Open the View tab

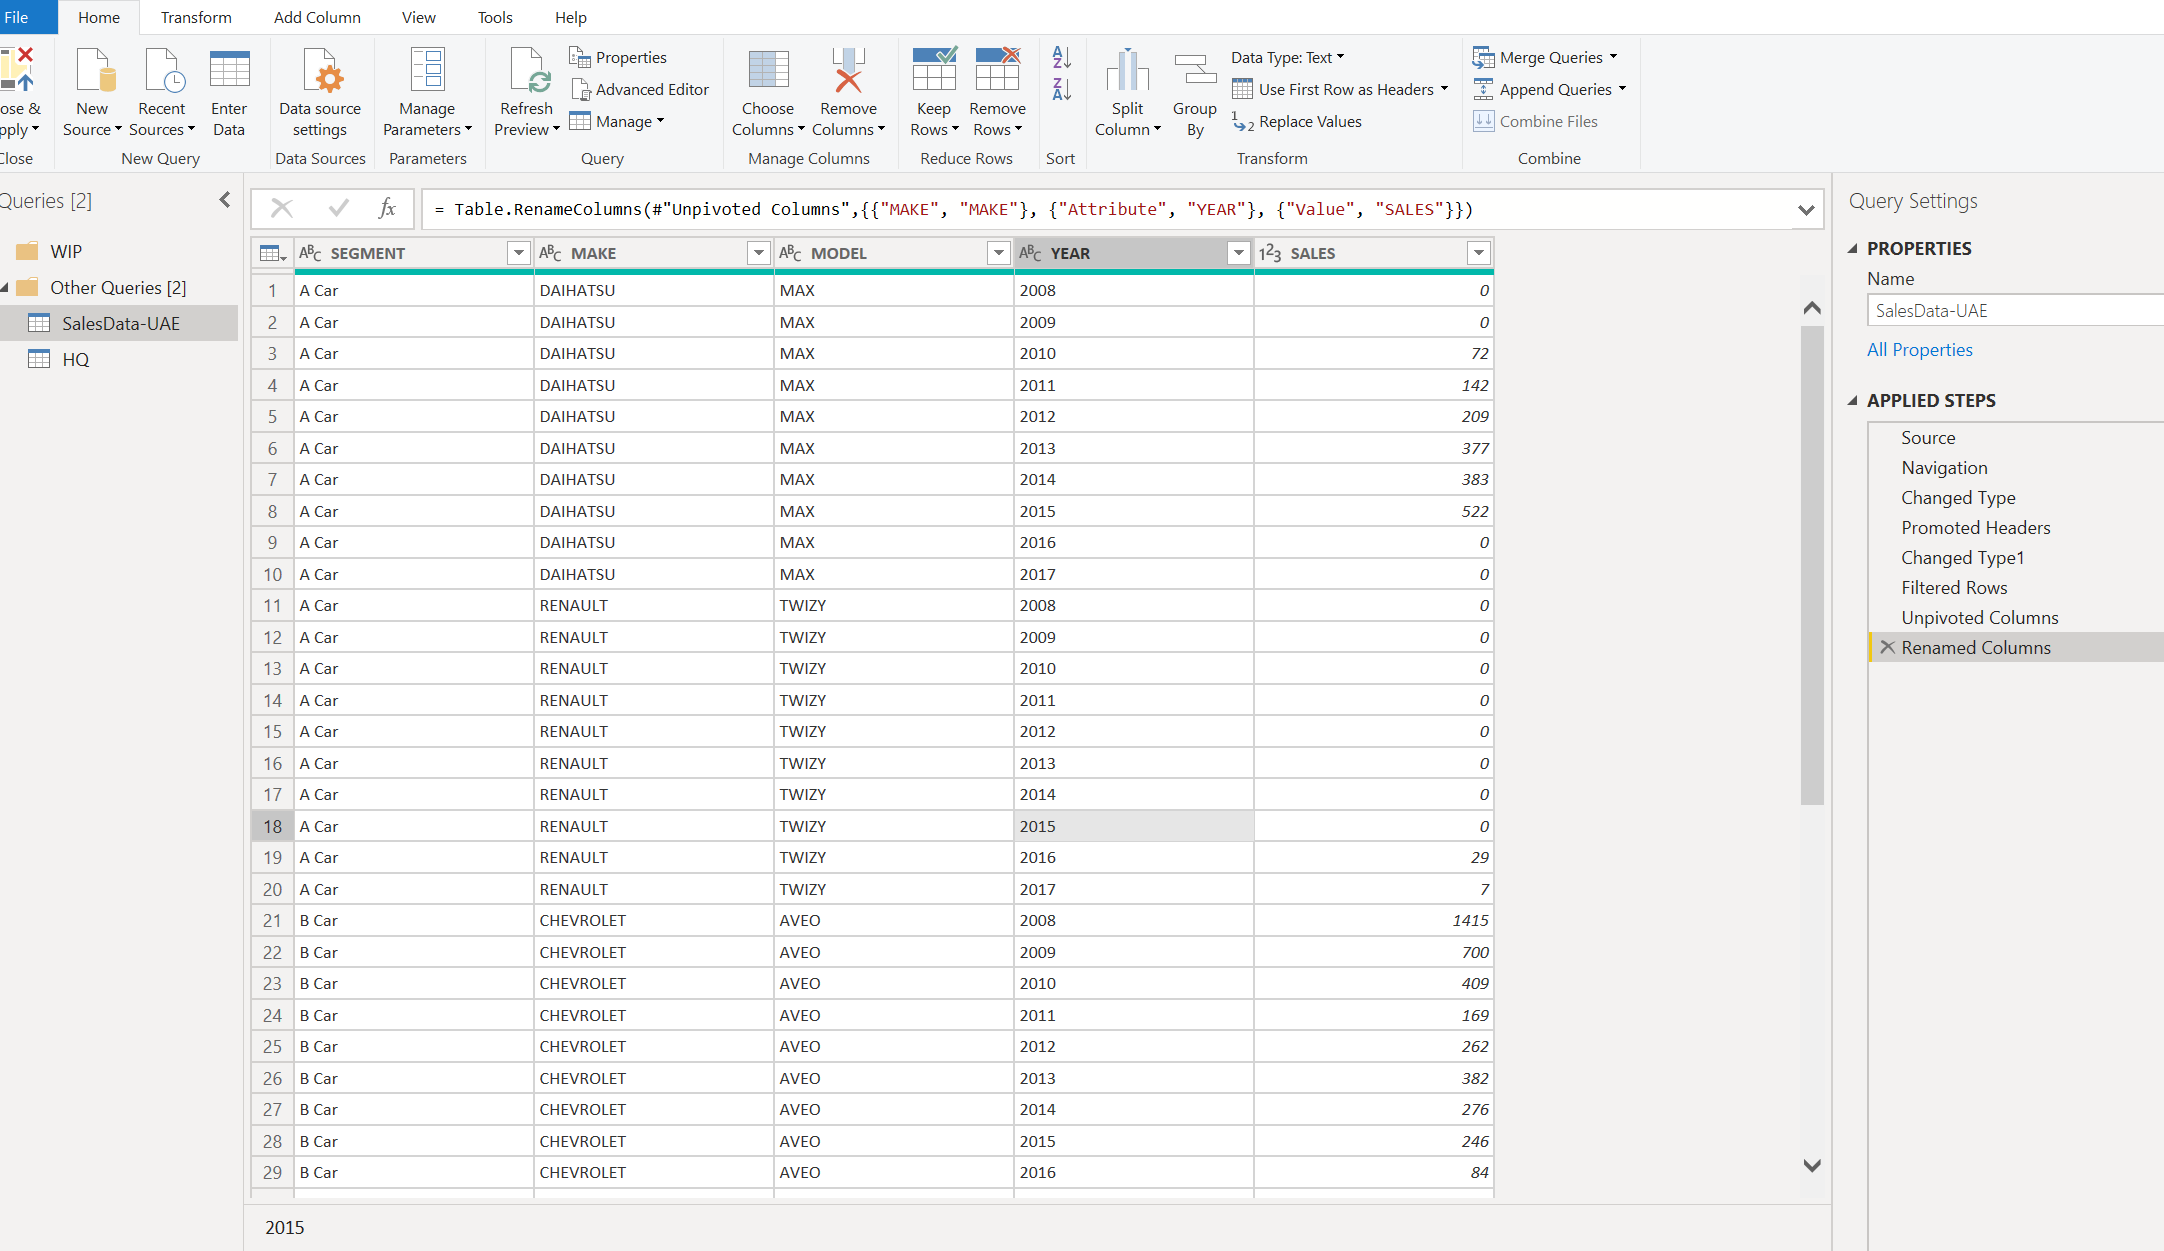[418, 18]
